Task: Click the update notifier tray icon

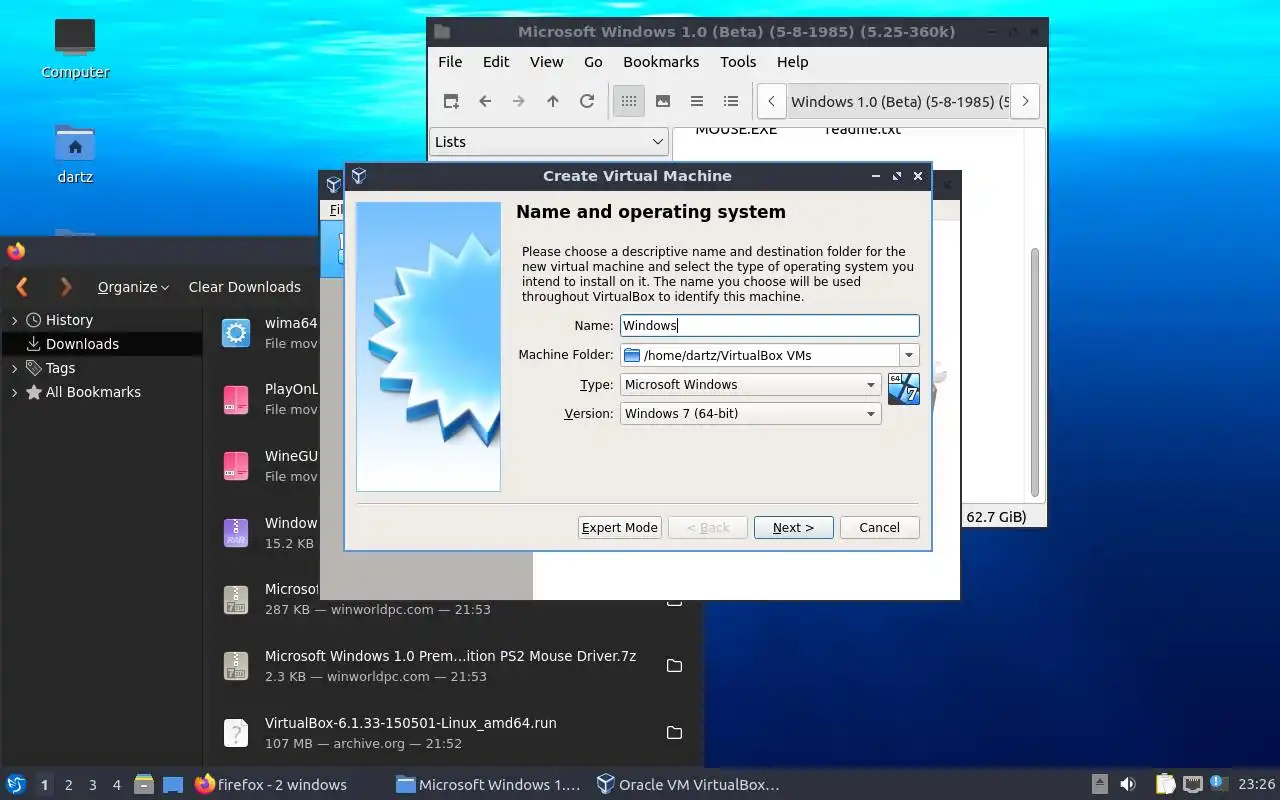Action: [x=1219, y=784]
